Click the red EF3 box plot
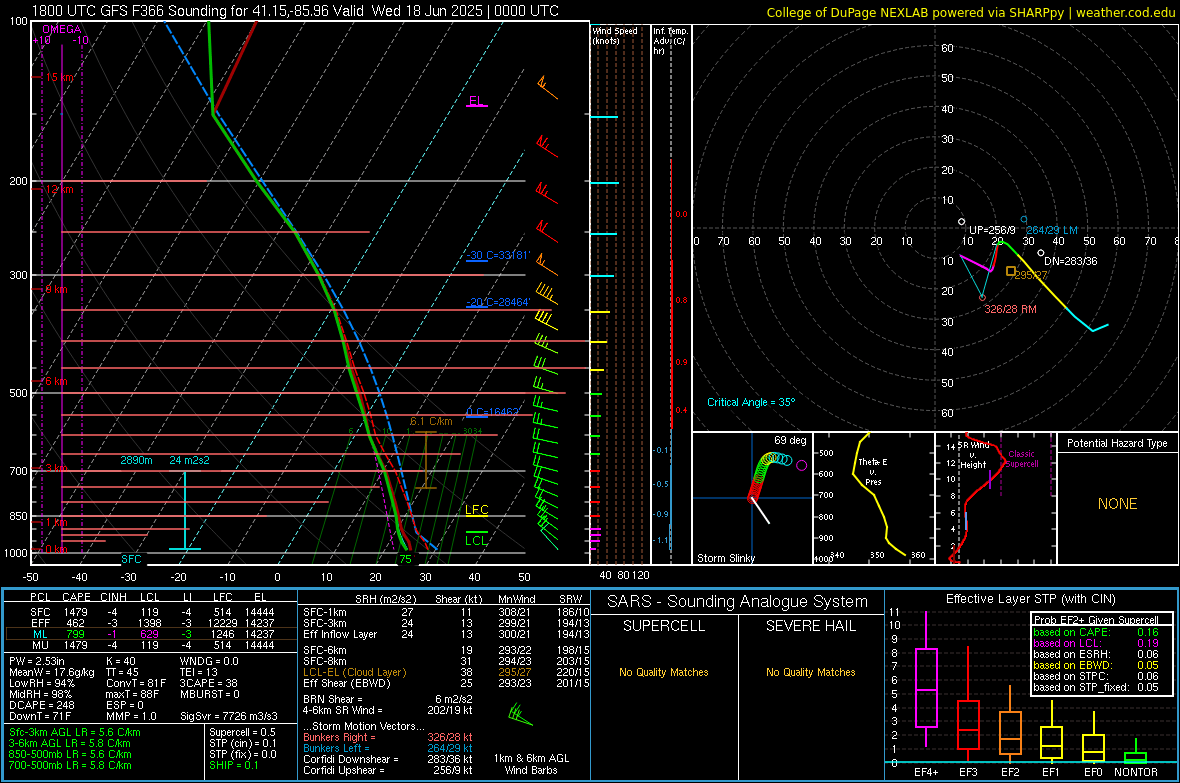Image resolution: width=1180 pixels, height=783 pixels. pos(968,724)
